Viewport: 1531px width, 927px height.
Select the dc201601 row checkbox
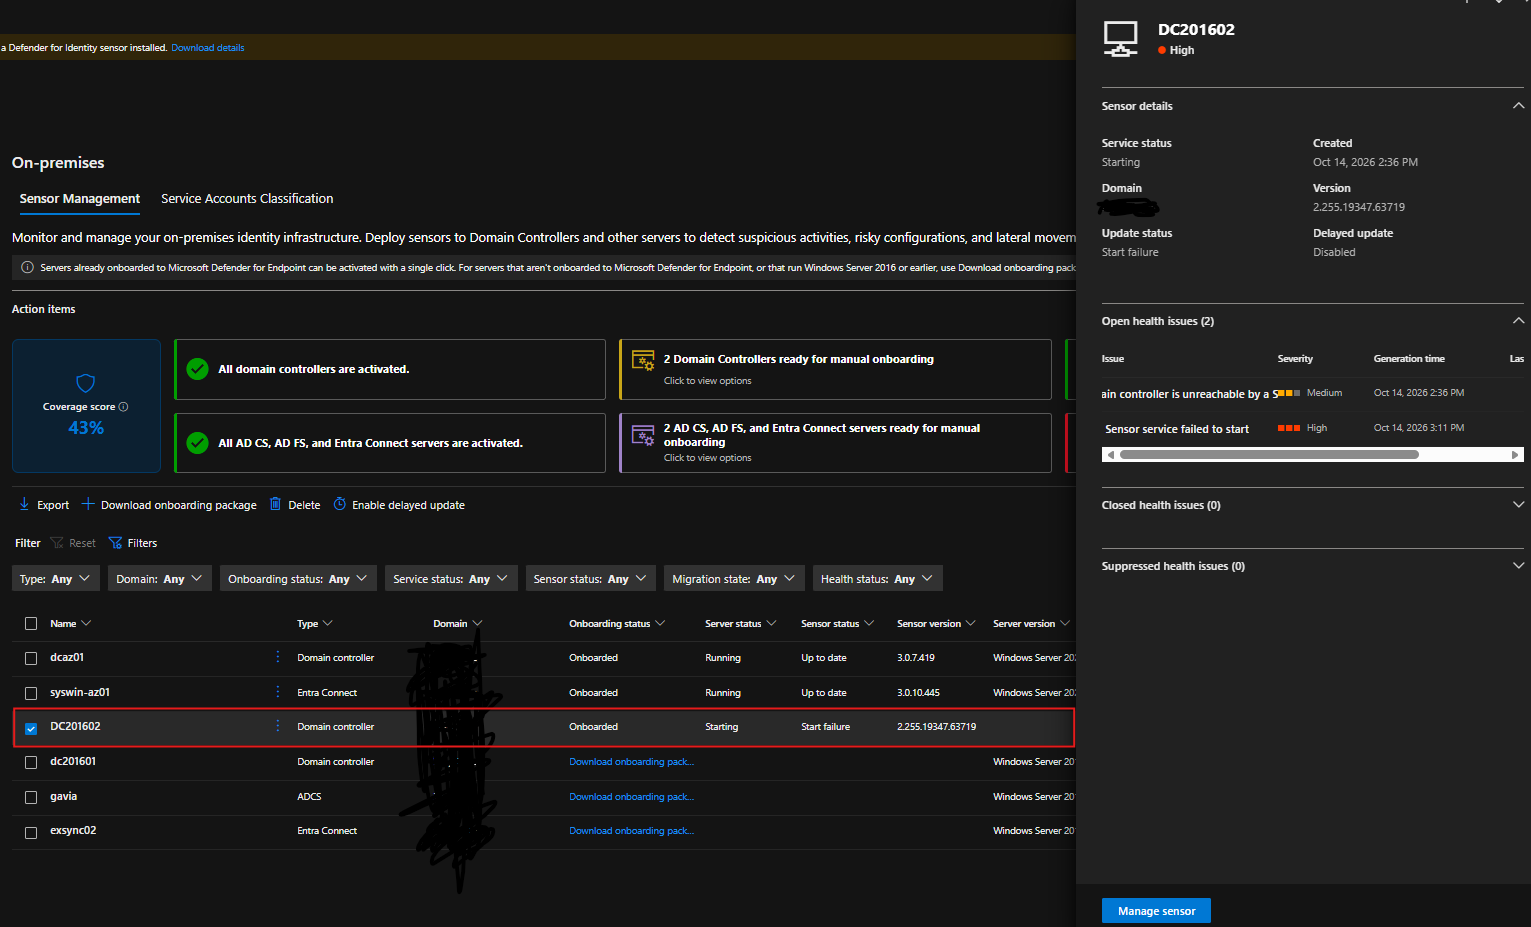click(x=31, y=762)
